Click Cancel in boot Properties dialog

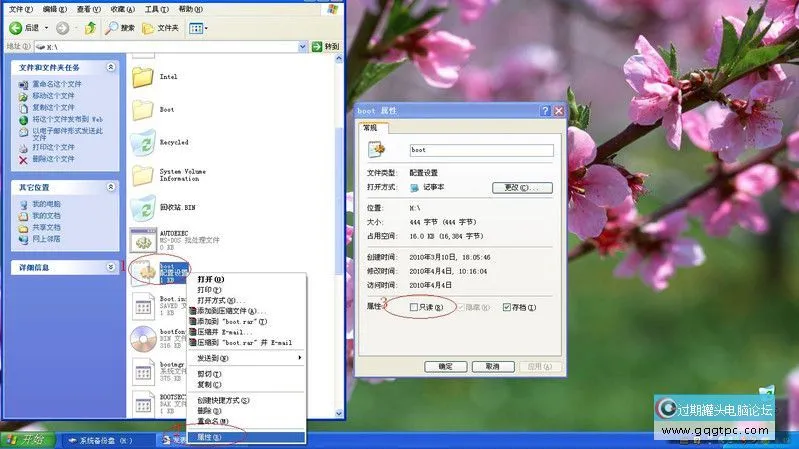pyautogui.click(x=493, y=366)
